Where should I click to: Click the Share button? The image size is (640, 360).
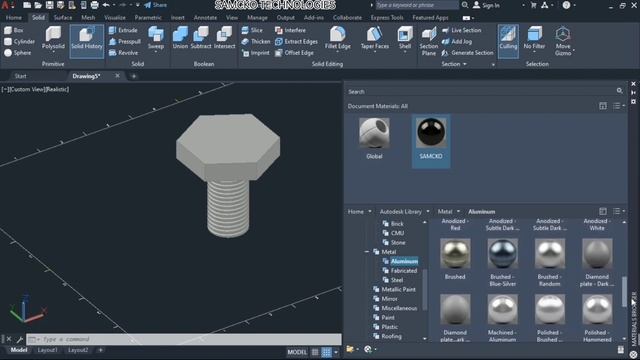coord(155,5)
